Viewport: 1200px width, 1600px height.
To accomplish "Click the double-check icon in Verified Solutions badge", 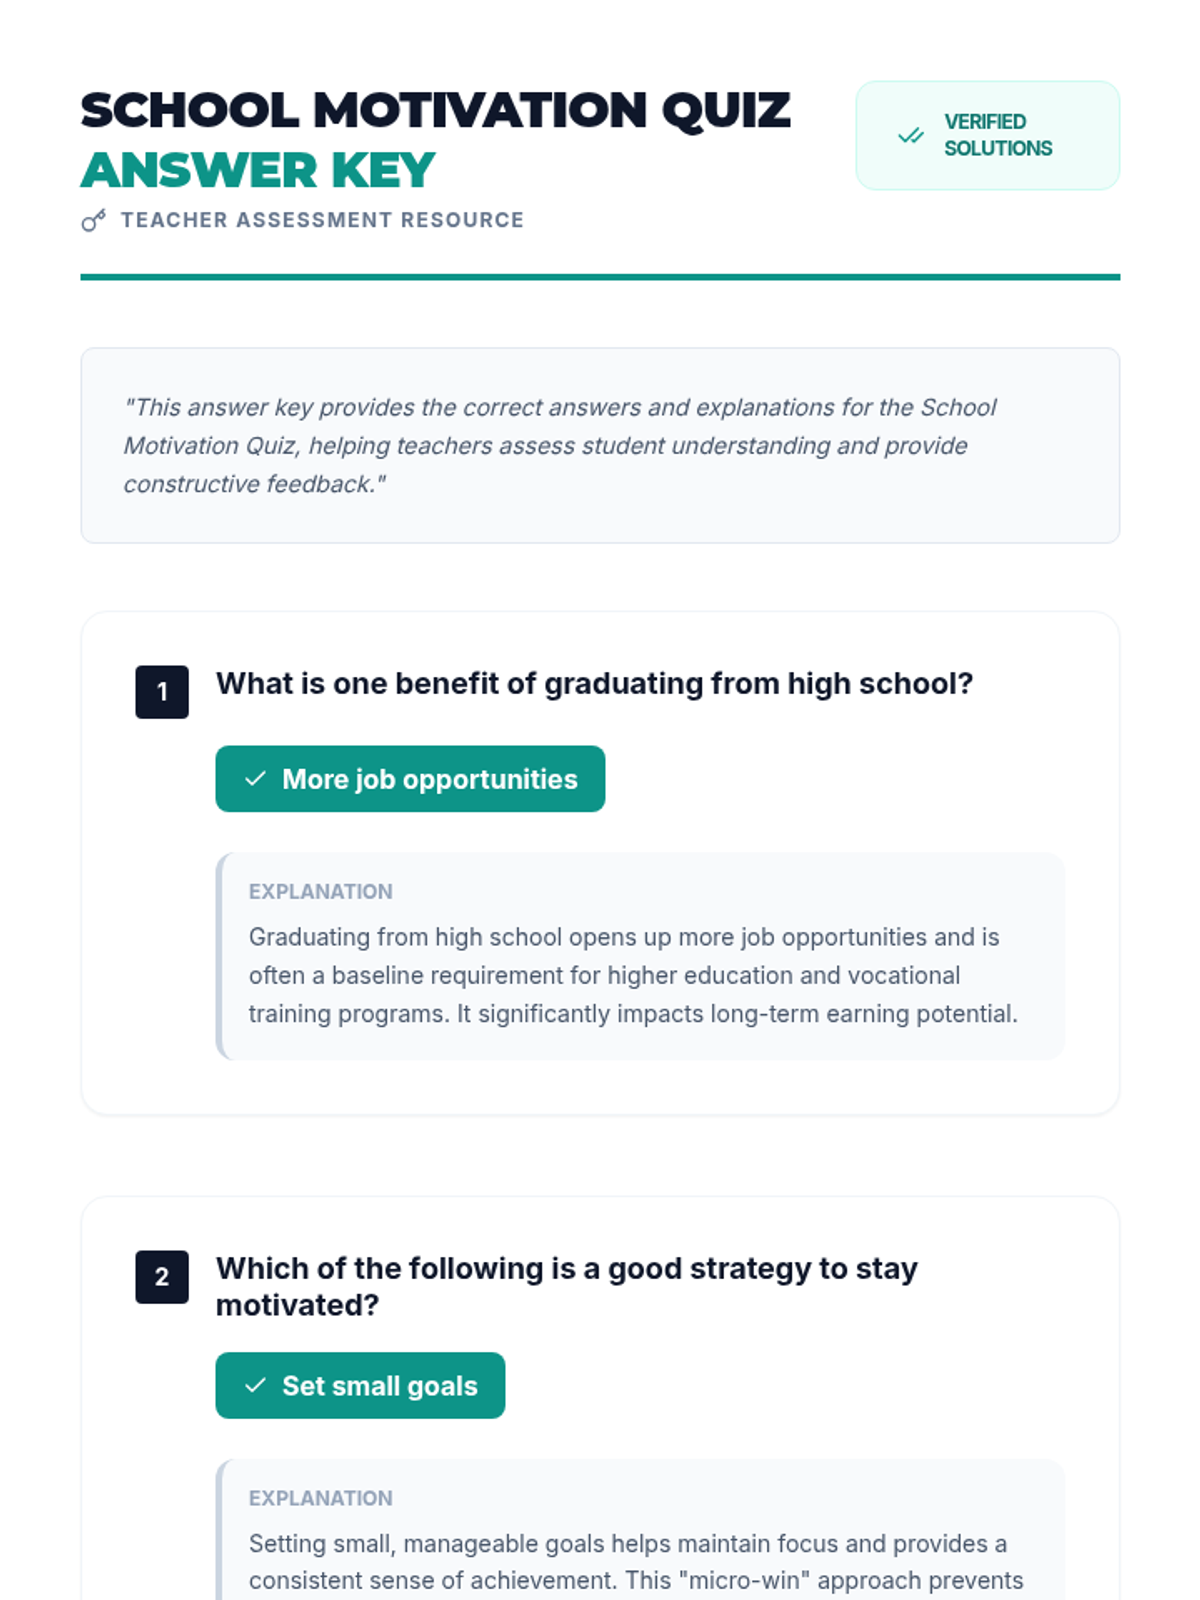I will coord(910,135).
